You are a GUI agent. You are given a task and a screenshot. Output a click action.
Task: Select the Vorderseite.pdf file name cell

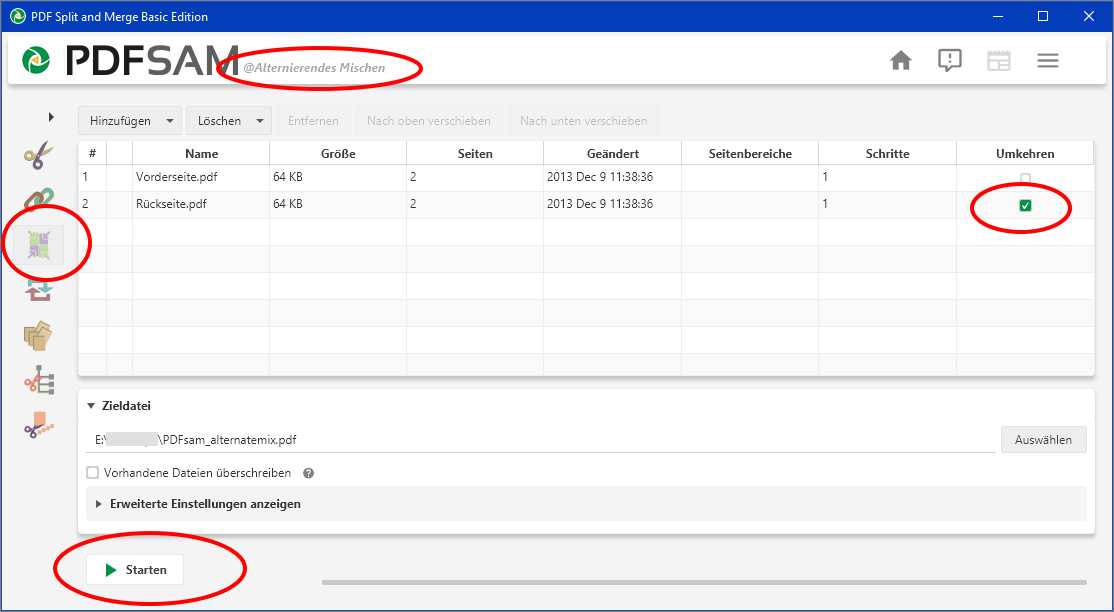201,178
